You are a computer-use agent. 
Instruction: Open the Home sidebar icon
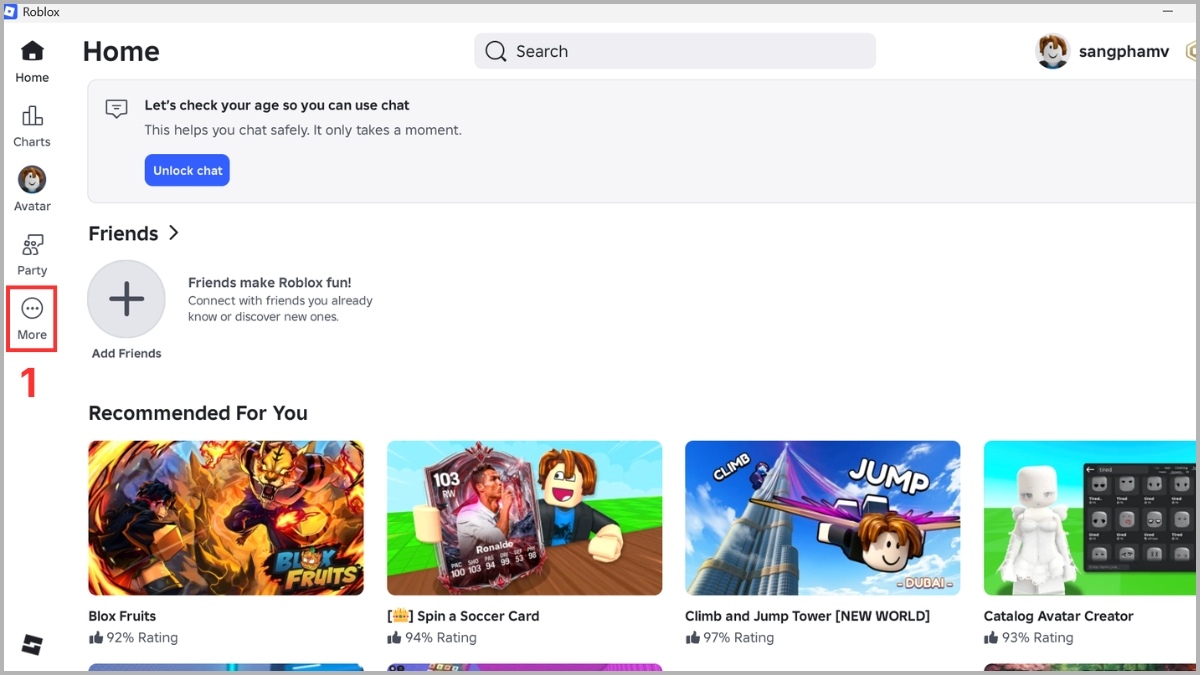point(32,51)
